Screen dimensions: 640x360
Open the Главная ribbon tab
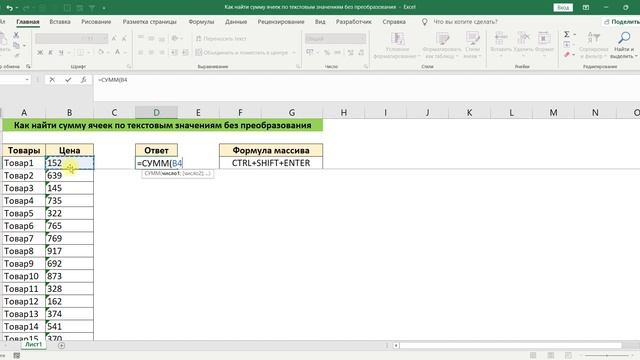tap(28, 22)
